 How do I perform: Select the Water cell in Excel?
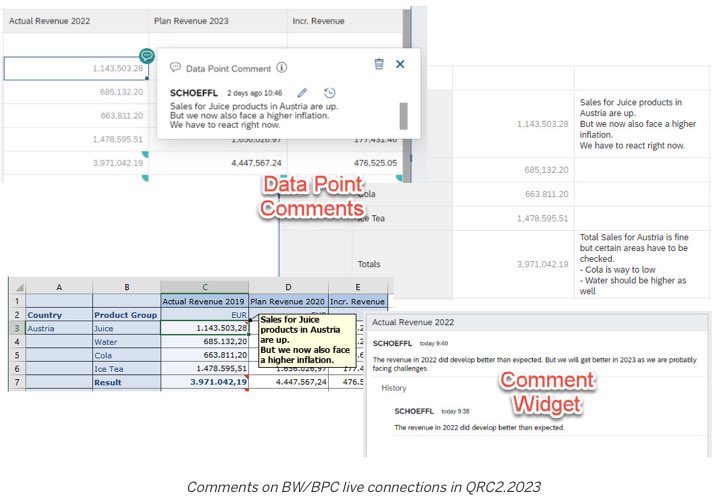click(x=126, y=342)
